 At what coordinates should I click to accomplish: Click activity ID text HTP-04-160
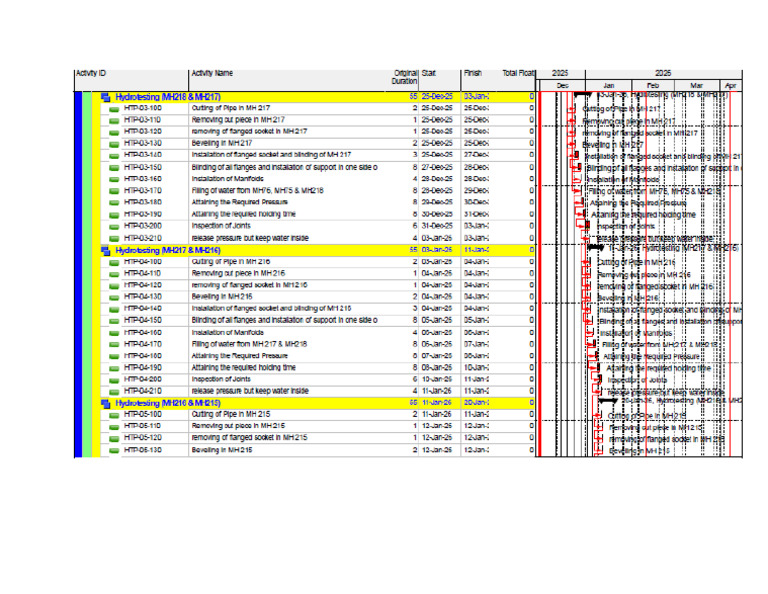click(143, 333)
